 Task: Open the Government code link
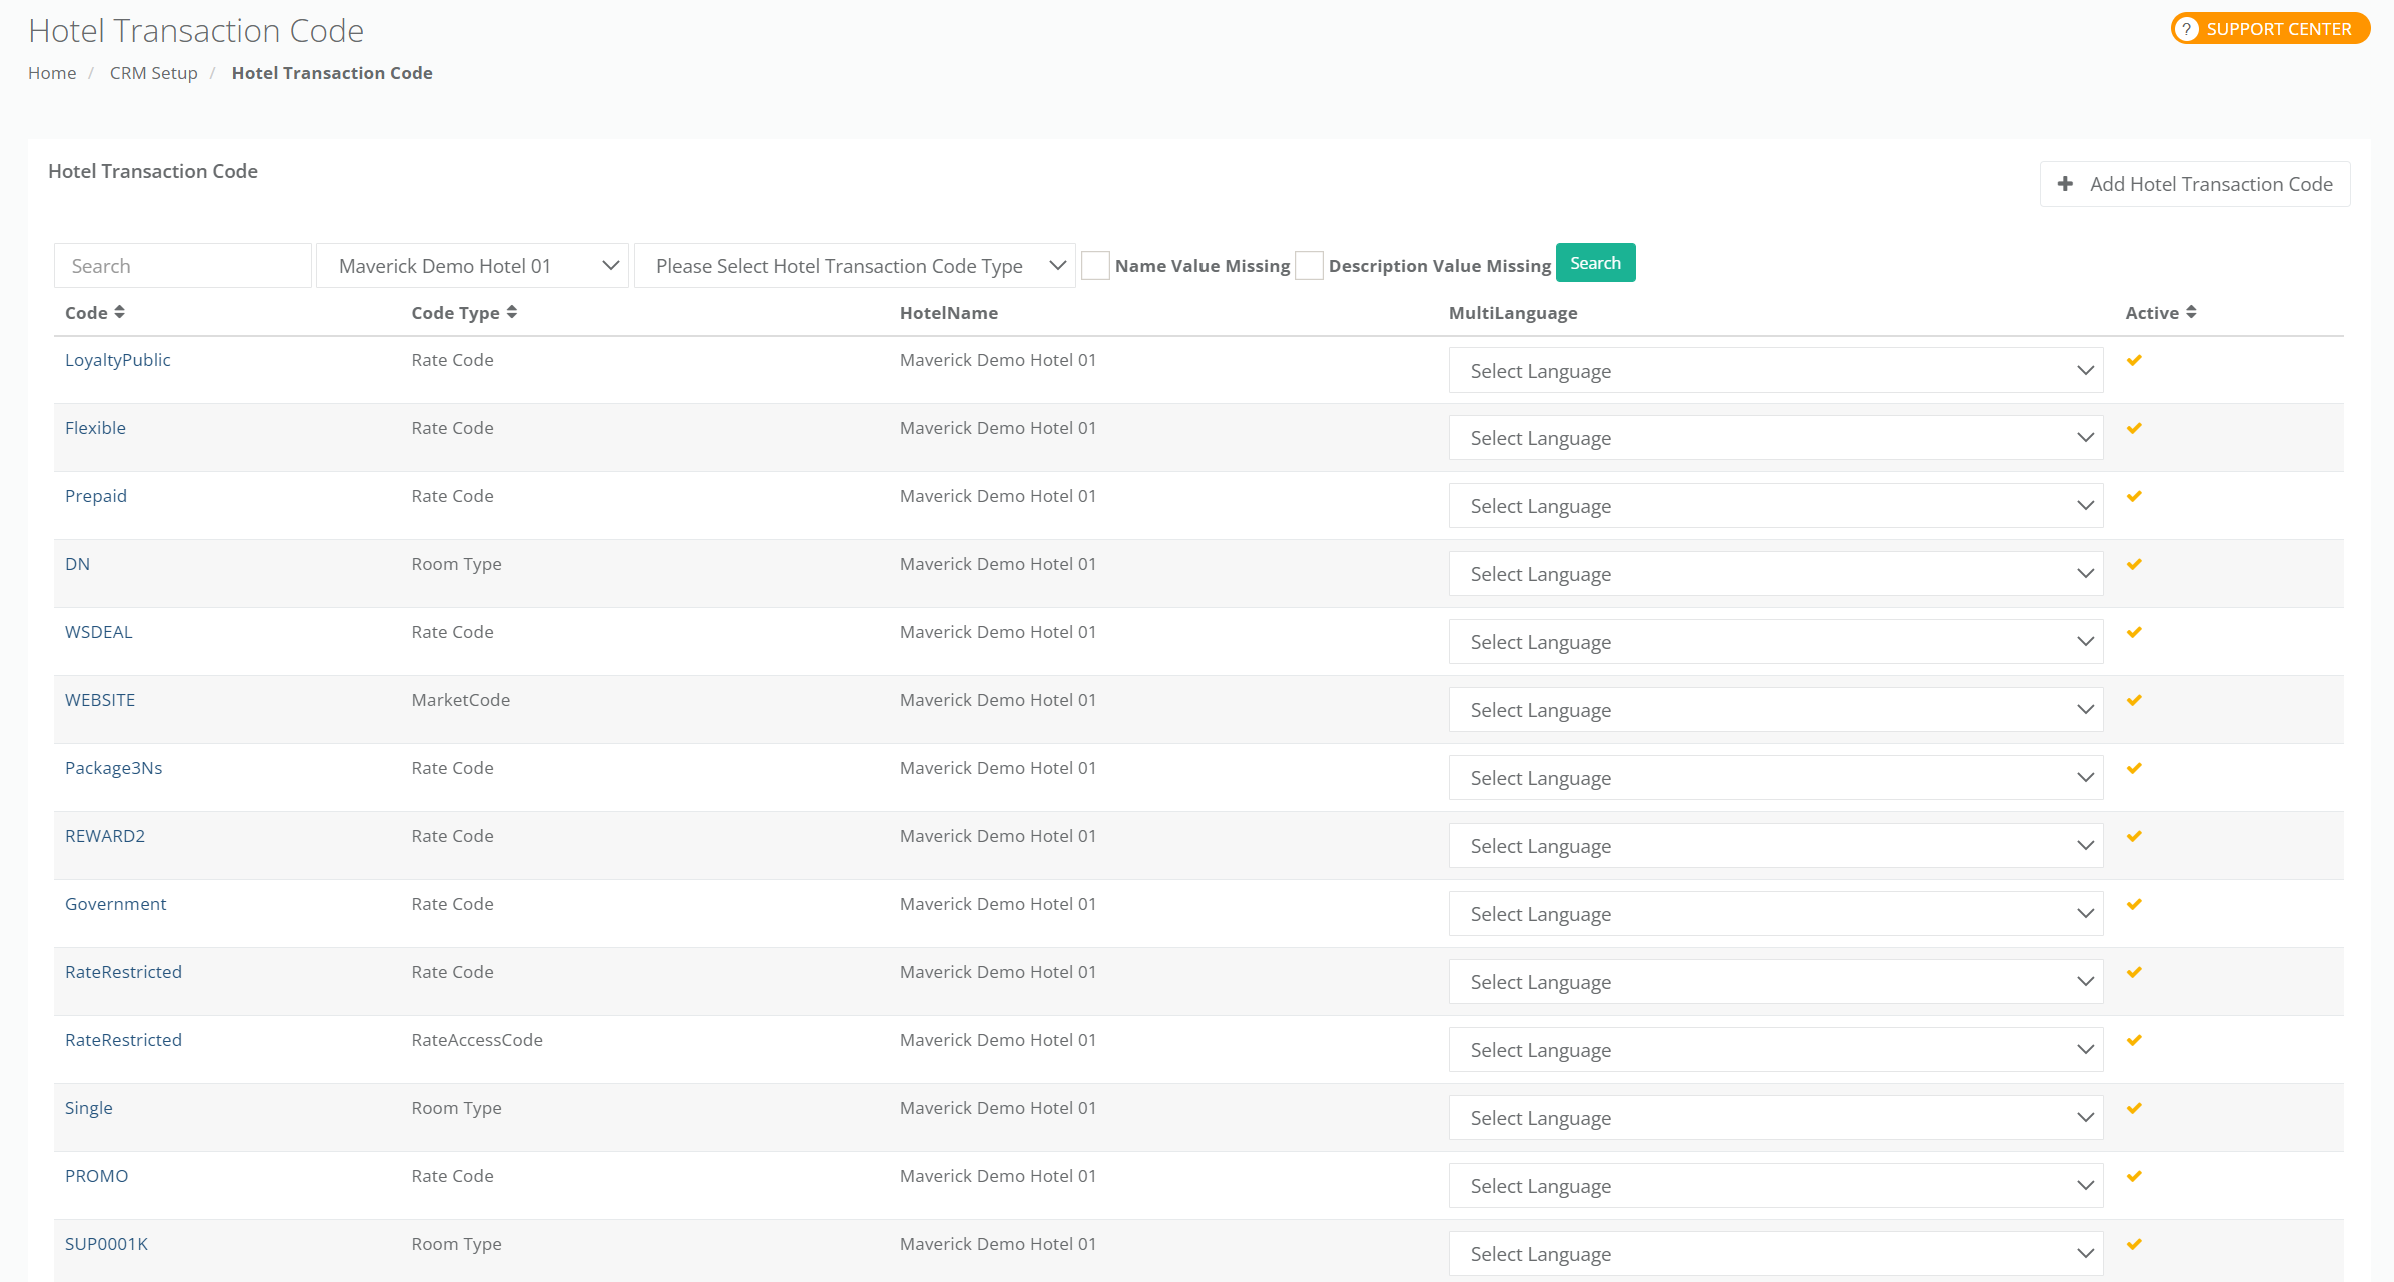coord(116,904)
